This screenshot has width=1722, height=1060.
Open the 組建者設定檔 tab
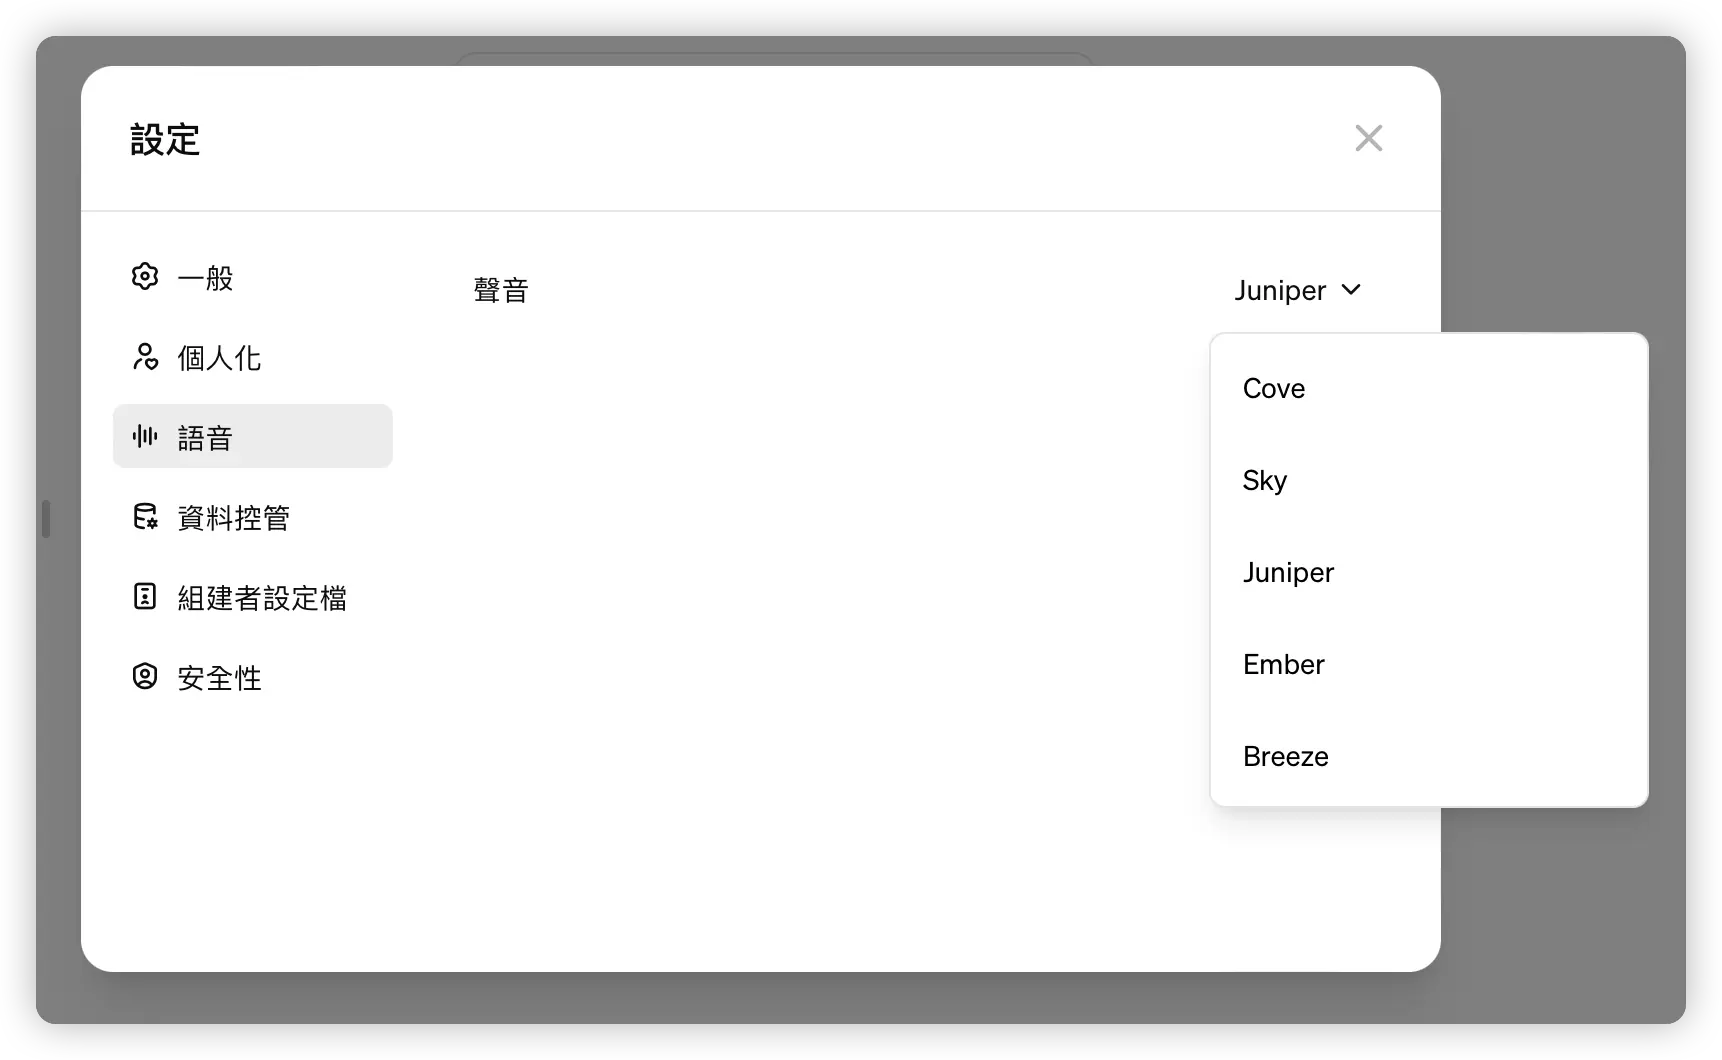[252, 597]
